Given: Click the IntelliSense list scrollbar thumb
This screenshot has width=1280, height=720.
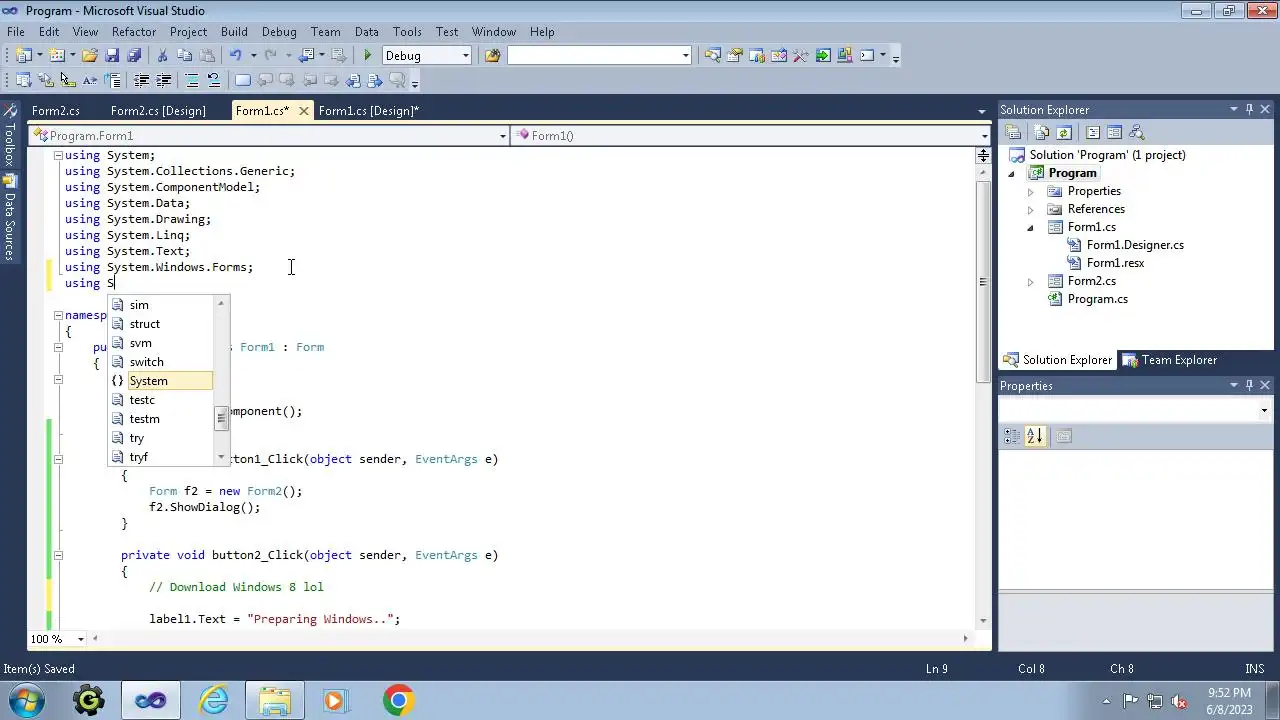Looking at the screenshot, I should click(222, 418).
